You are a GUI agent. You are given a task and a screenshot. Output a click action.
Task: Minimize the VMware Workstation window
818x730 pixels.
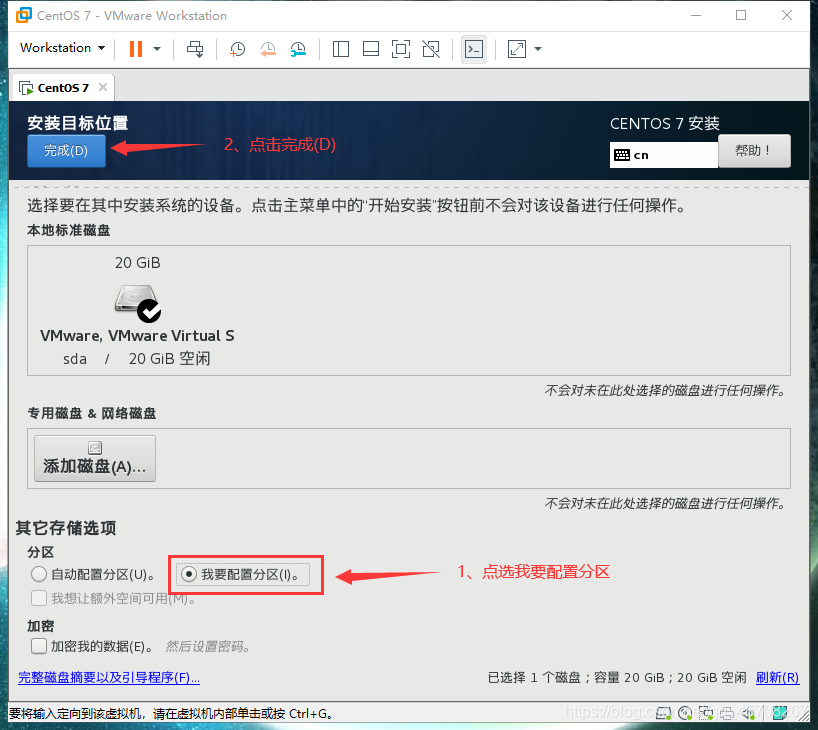point(695,15)
